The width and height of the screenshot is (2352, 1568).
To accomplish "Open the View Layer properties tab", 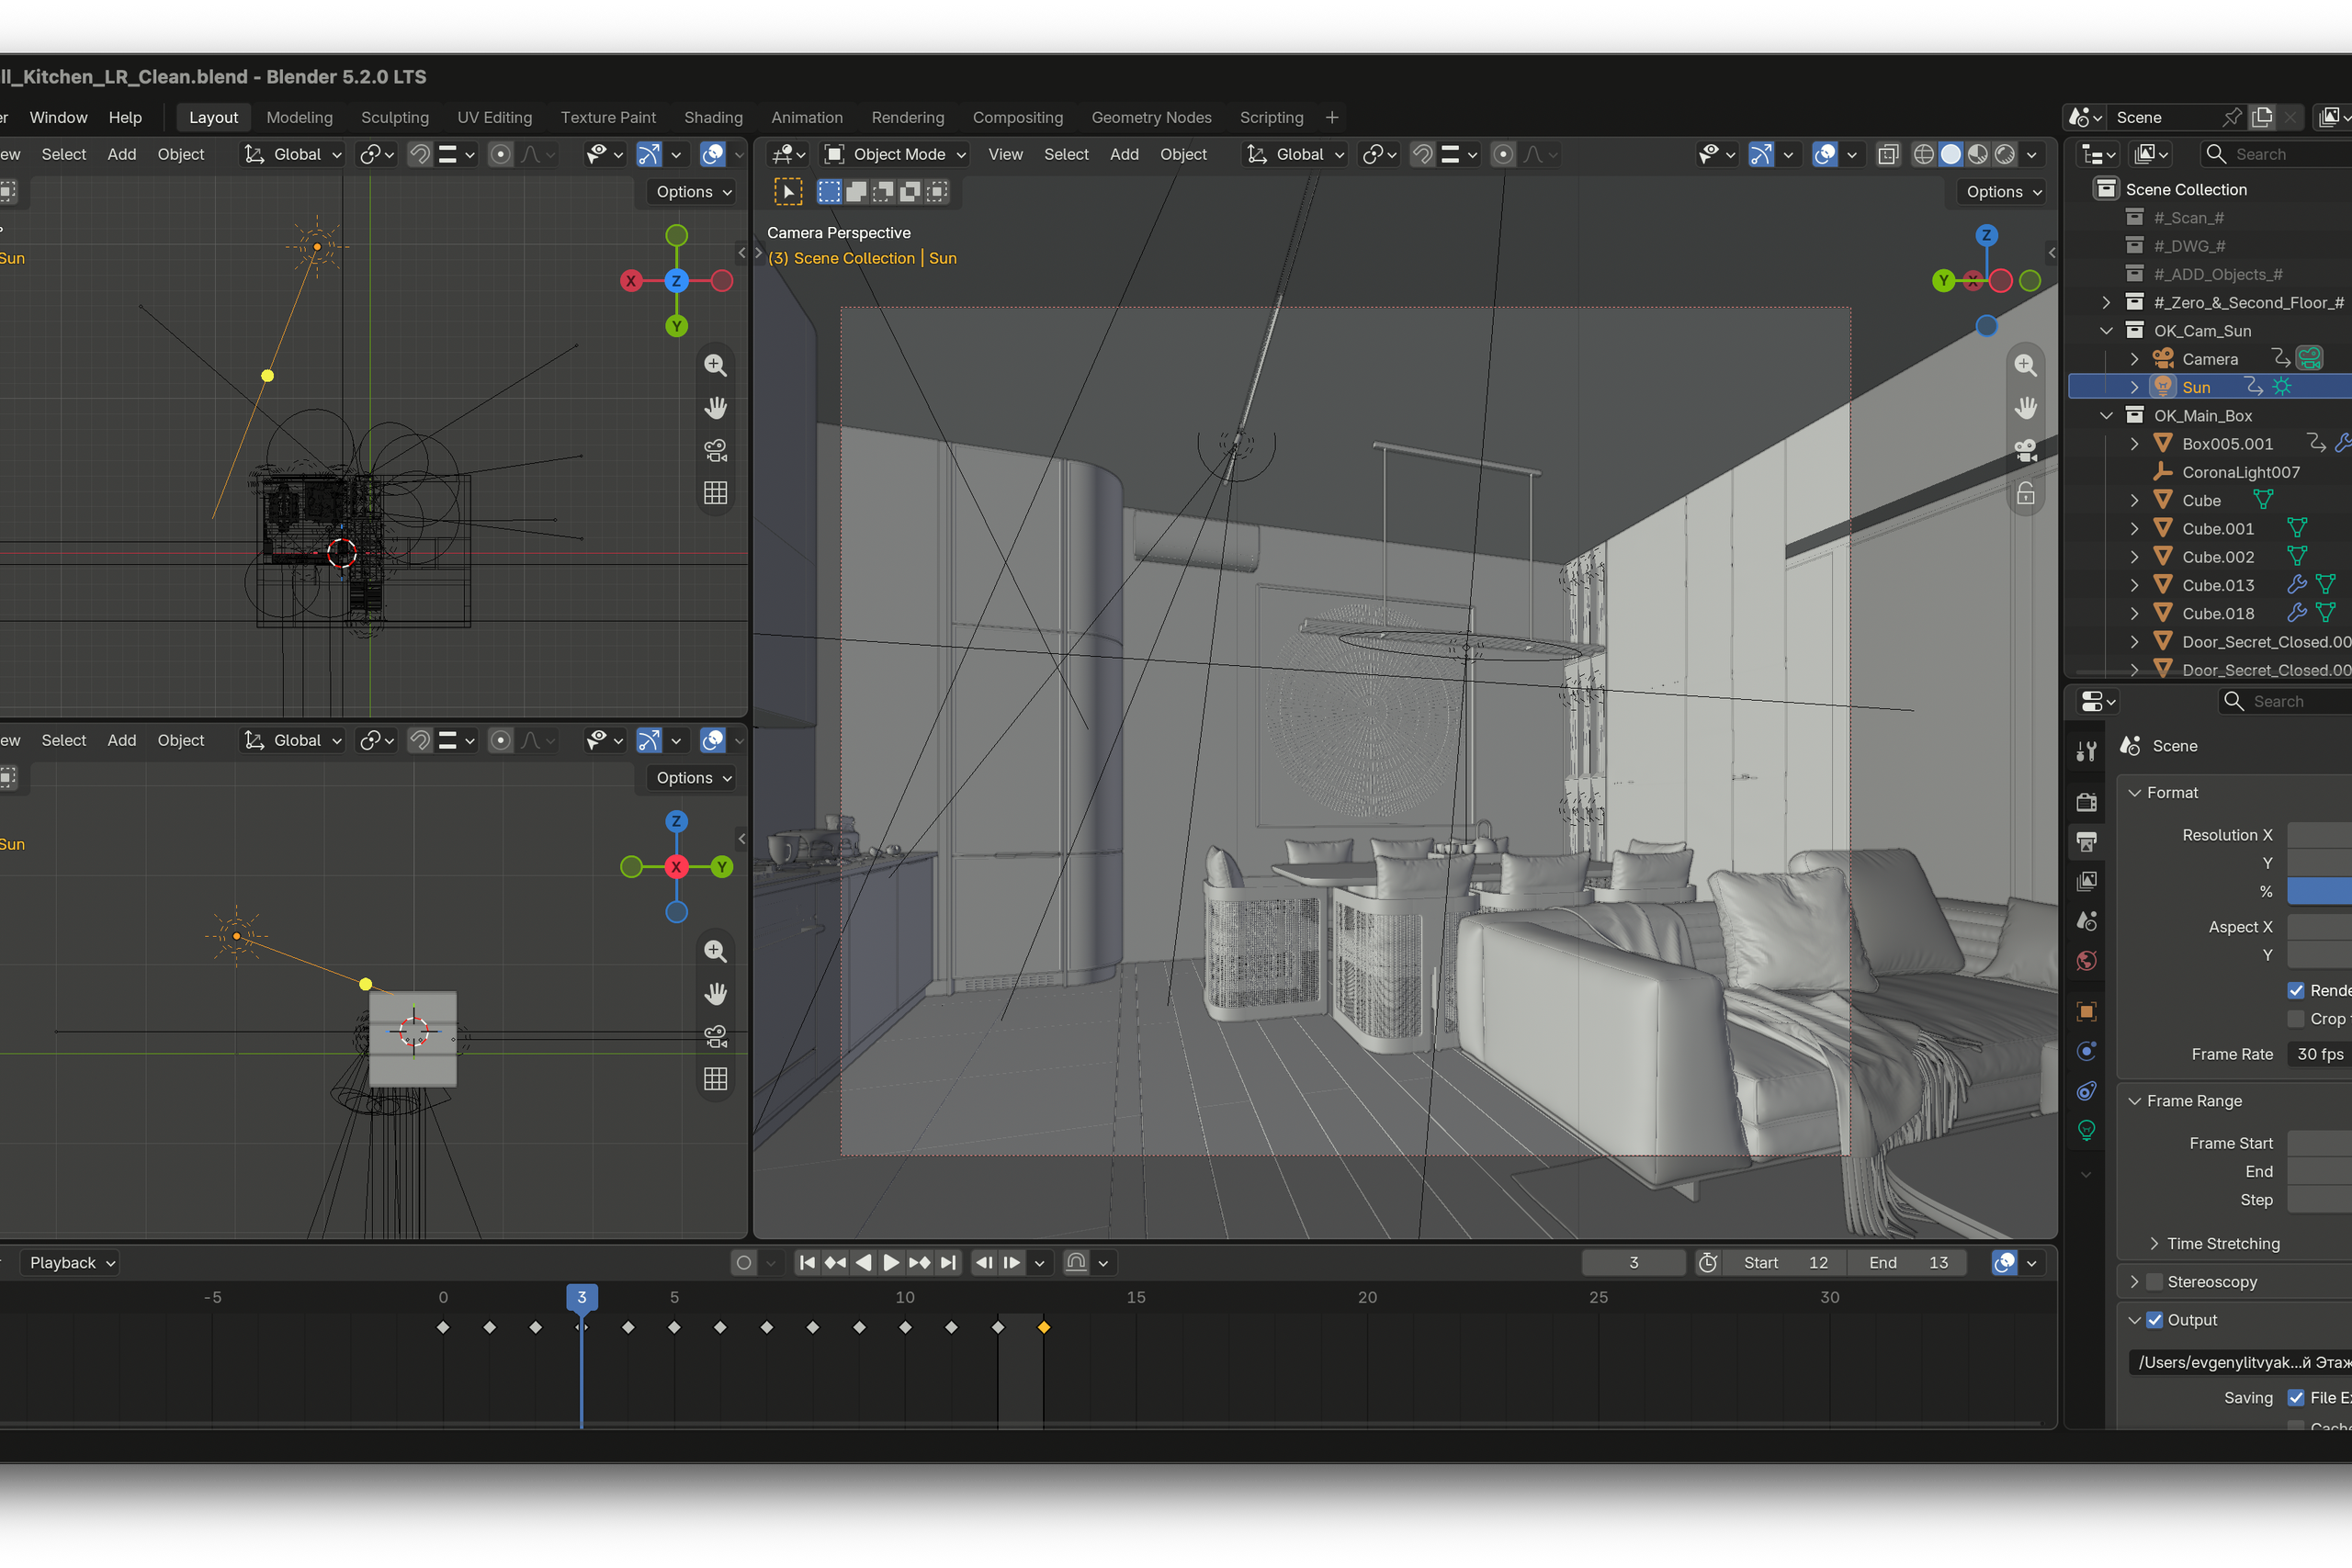I will [x=2086, y=881].
